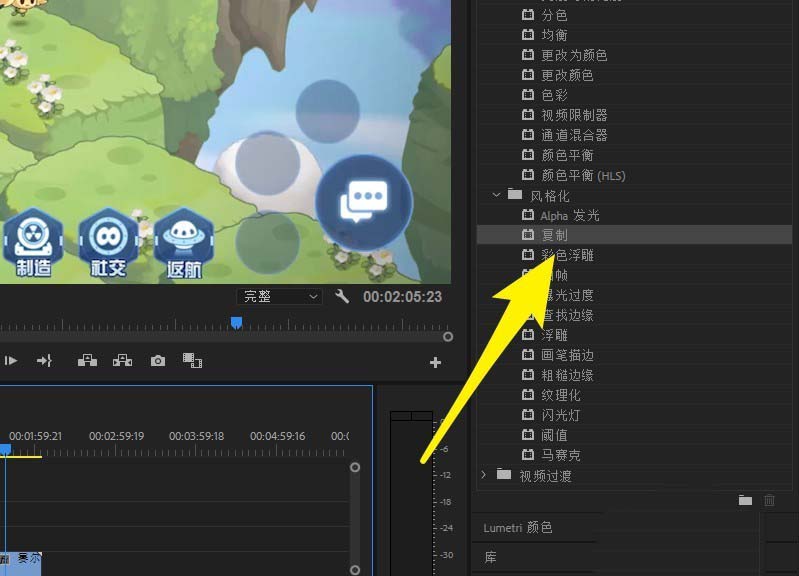
Task: Click the 00:02:05:23 duration timecode
Action: point(403,297)
